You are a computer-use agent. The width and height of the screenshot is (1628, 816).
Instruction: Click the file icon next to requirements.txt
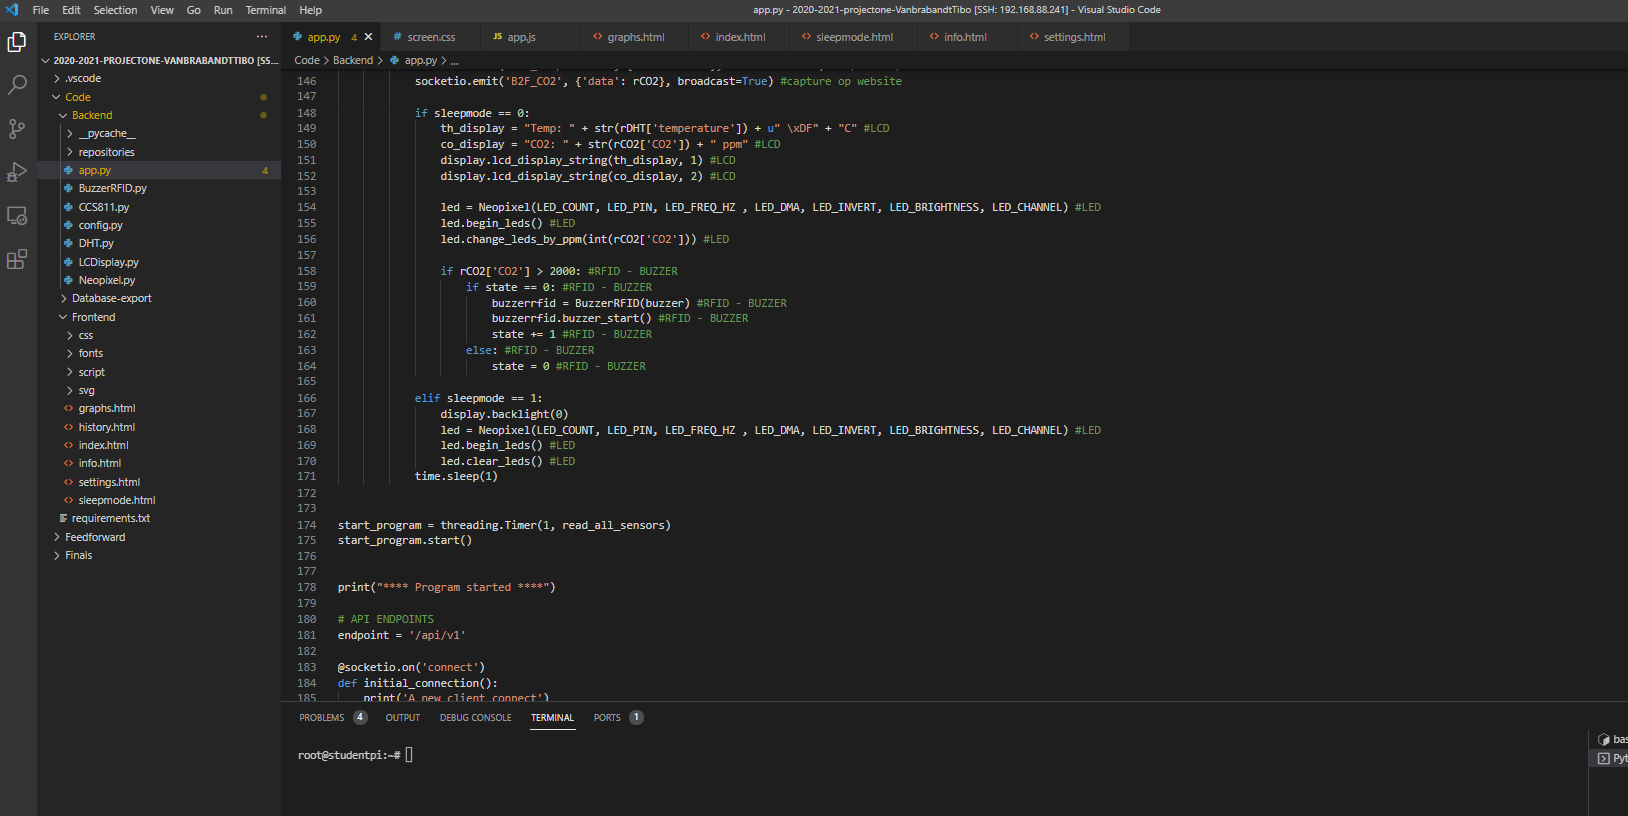click(x=63, y=518)
